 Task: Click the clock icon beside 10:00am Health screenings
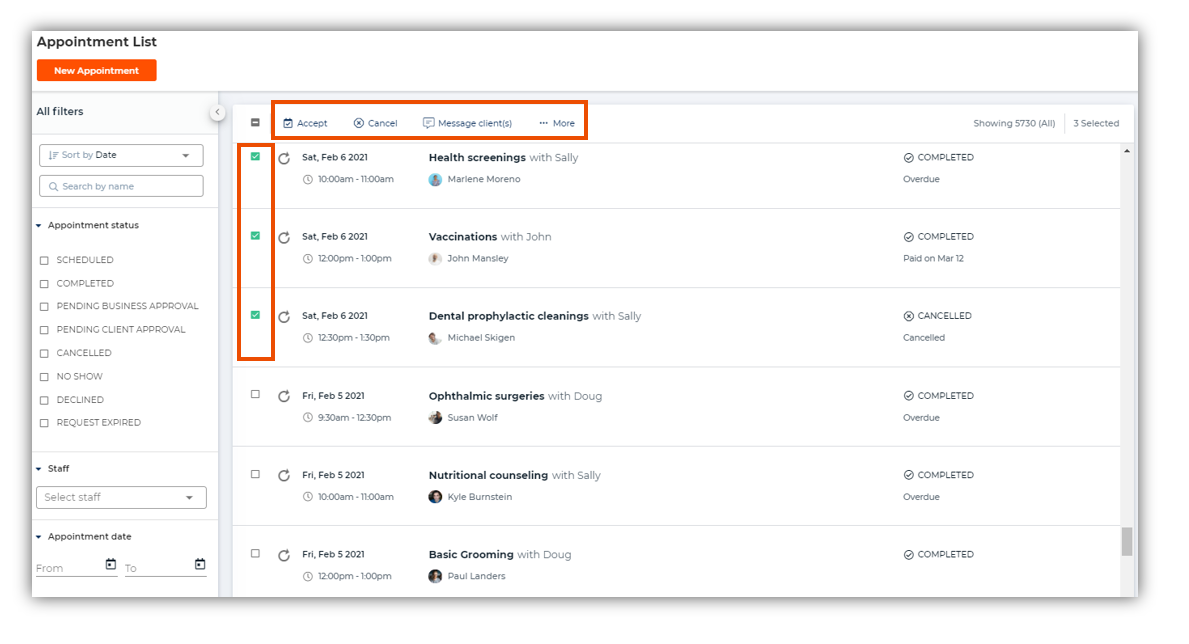tap(308, 180)
